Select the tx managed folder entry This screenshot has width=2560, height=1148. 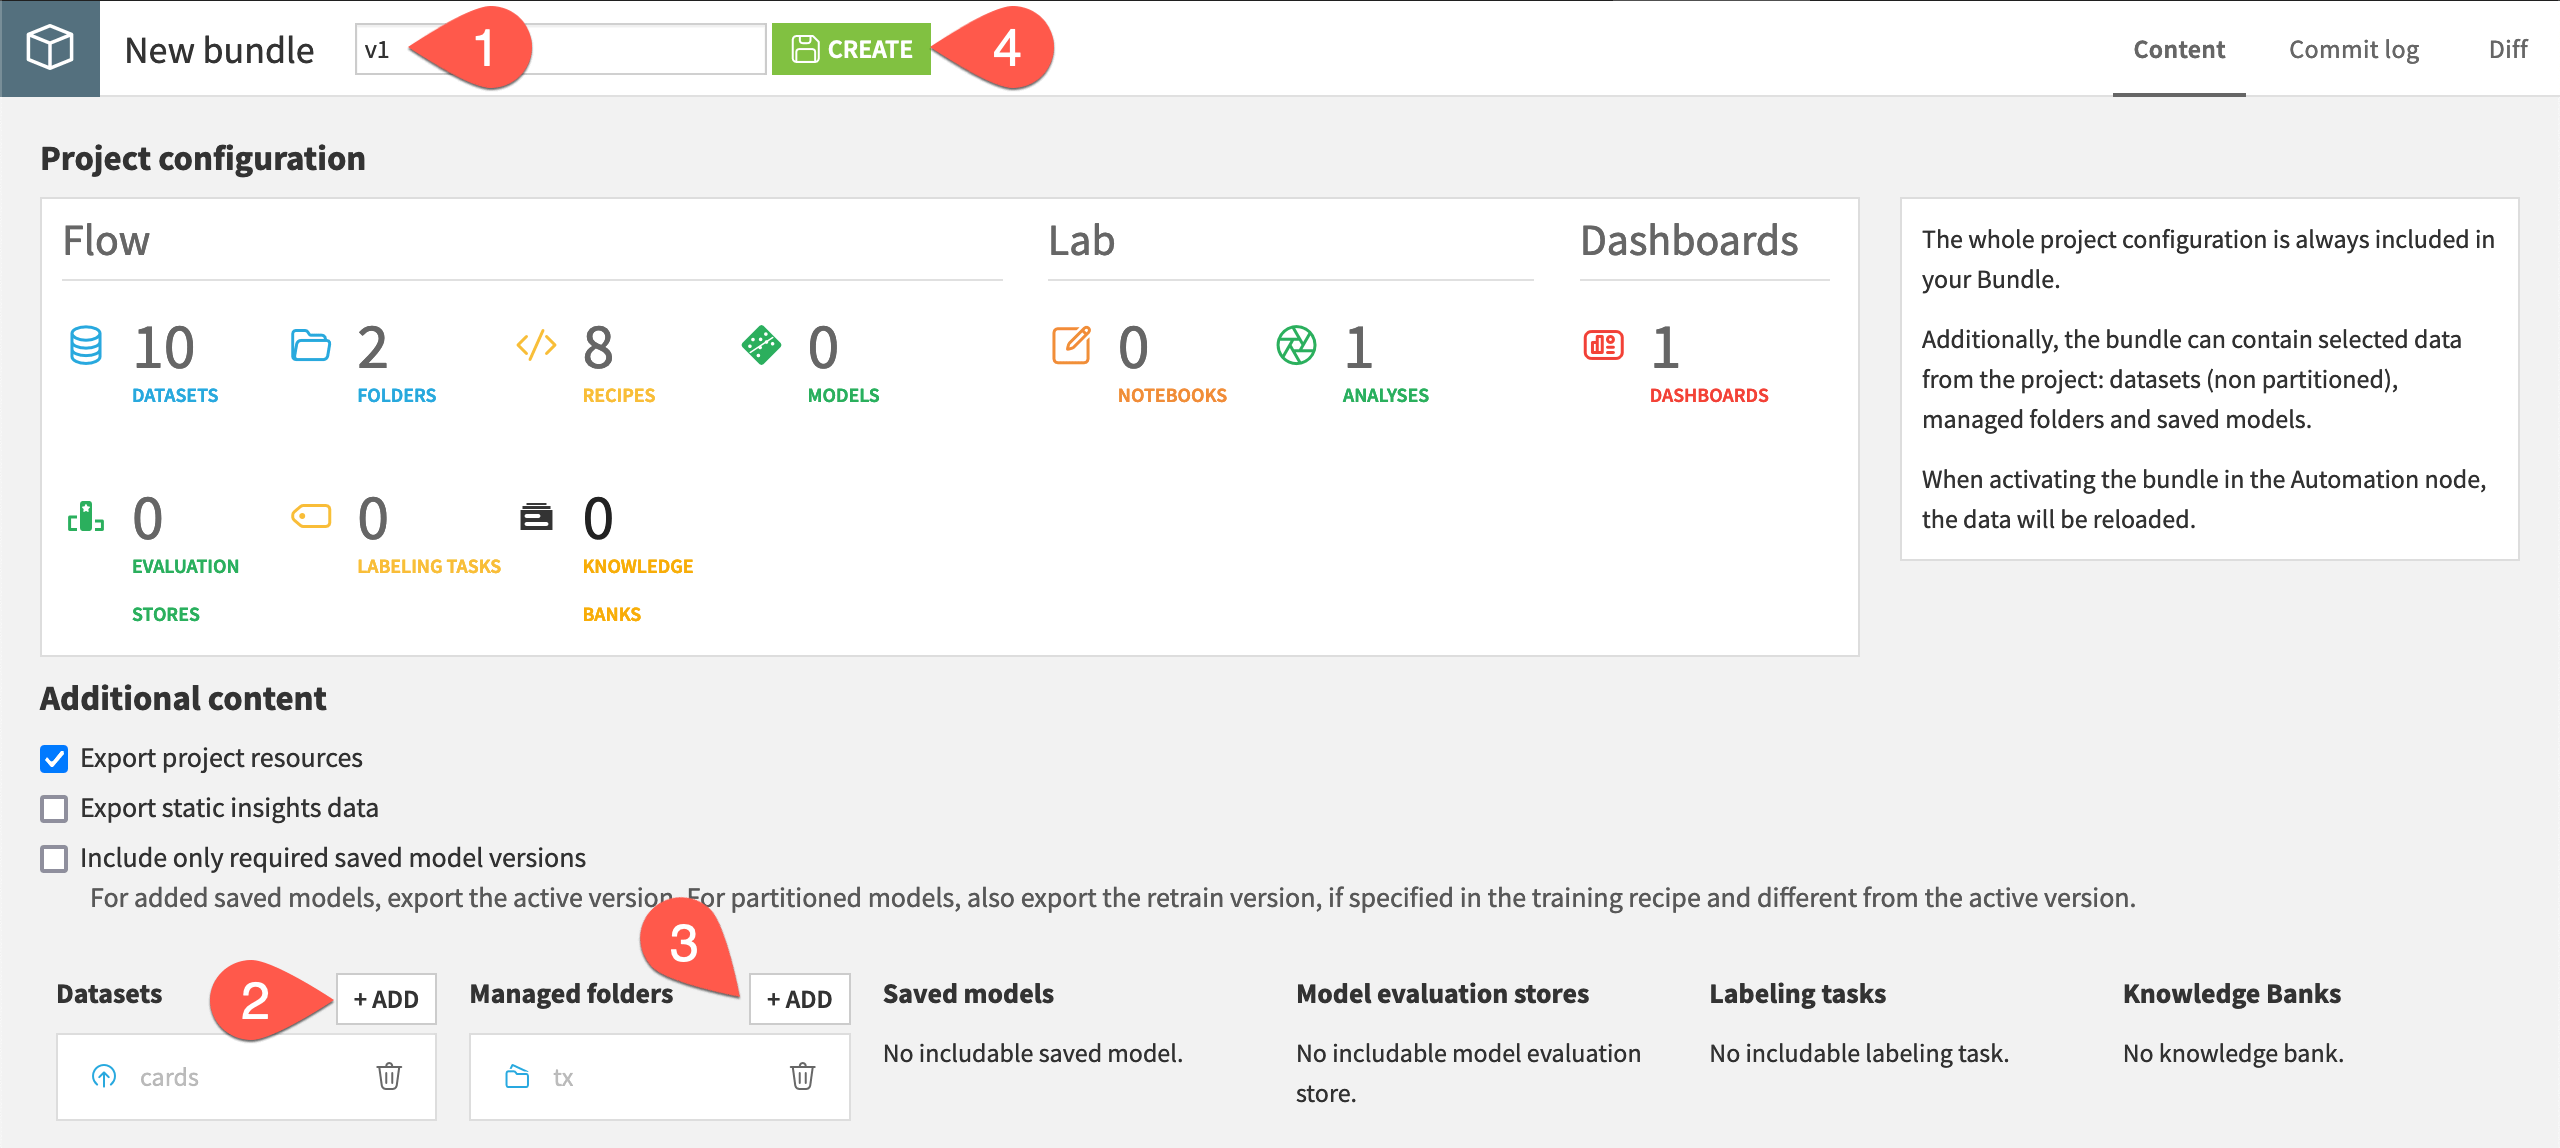pyautogui.click(x=660, y=1077)
